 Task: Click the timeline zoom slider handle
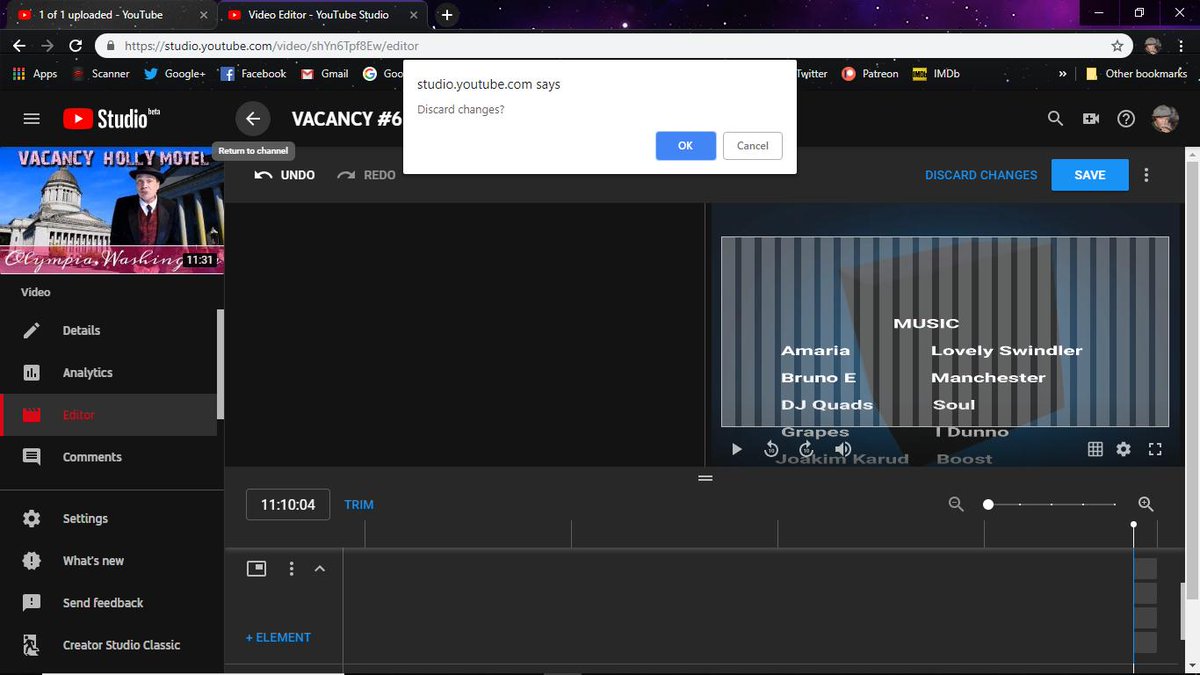pos(988,505)
